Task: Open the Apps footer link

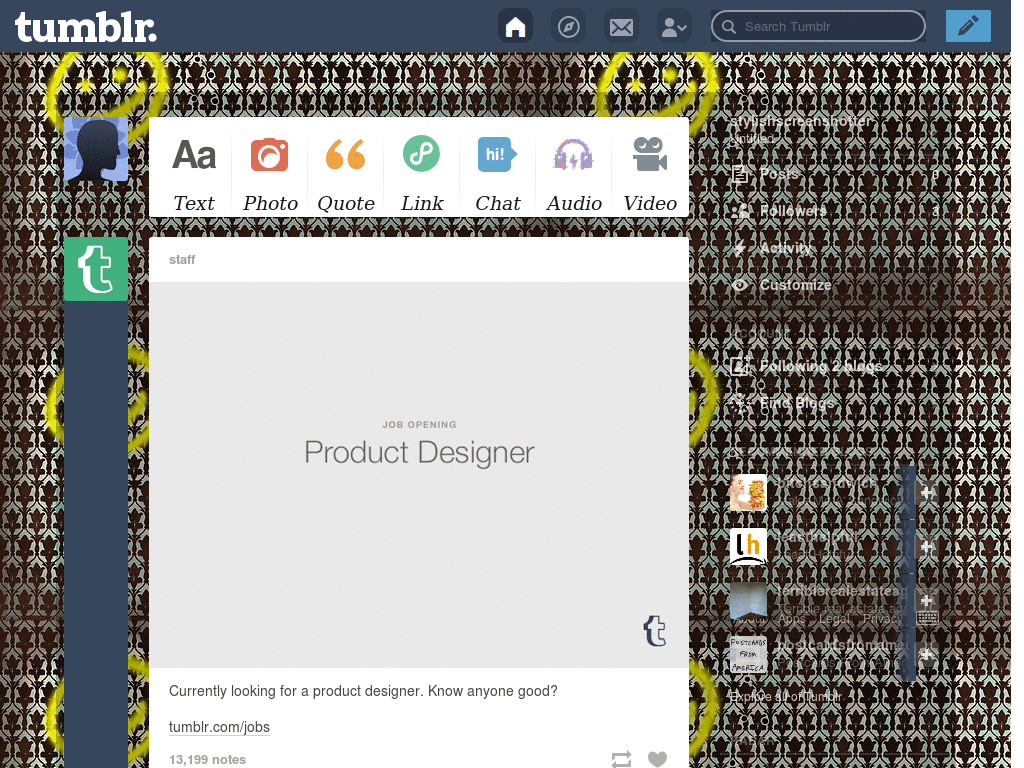Action: pyautogui.click(x=792, y=618)
